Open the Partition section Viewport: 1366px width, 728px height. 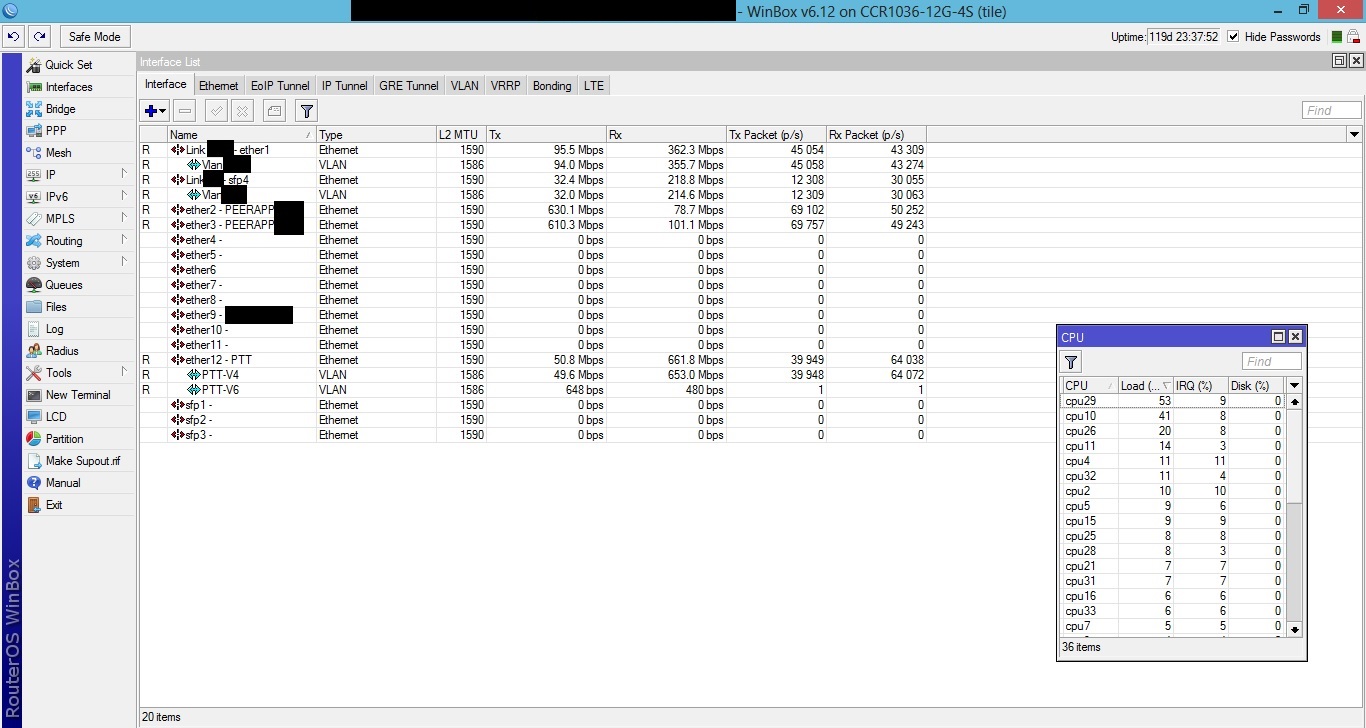pos(64,439)
